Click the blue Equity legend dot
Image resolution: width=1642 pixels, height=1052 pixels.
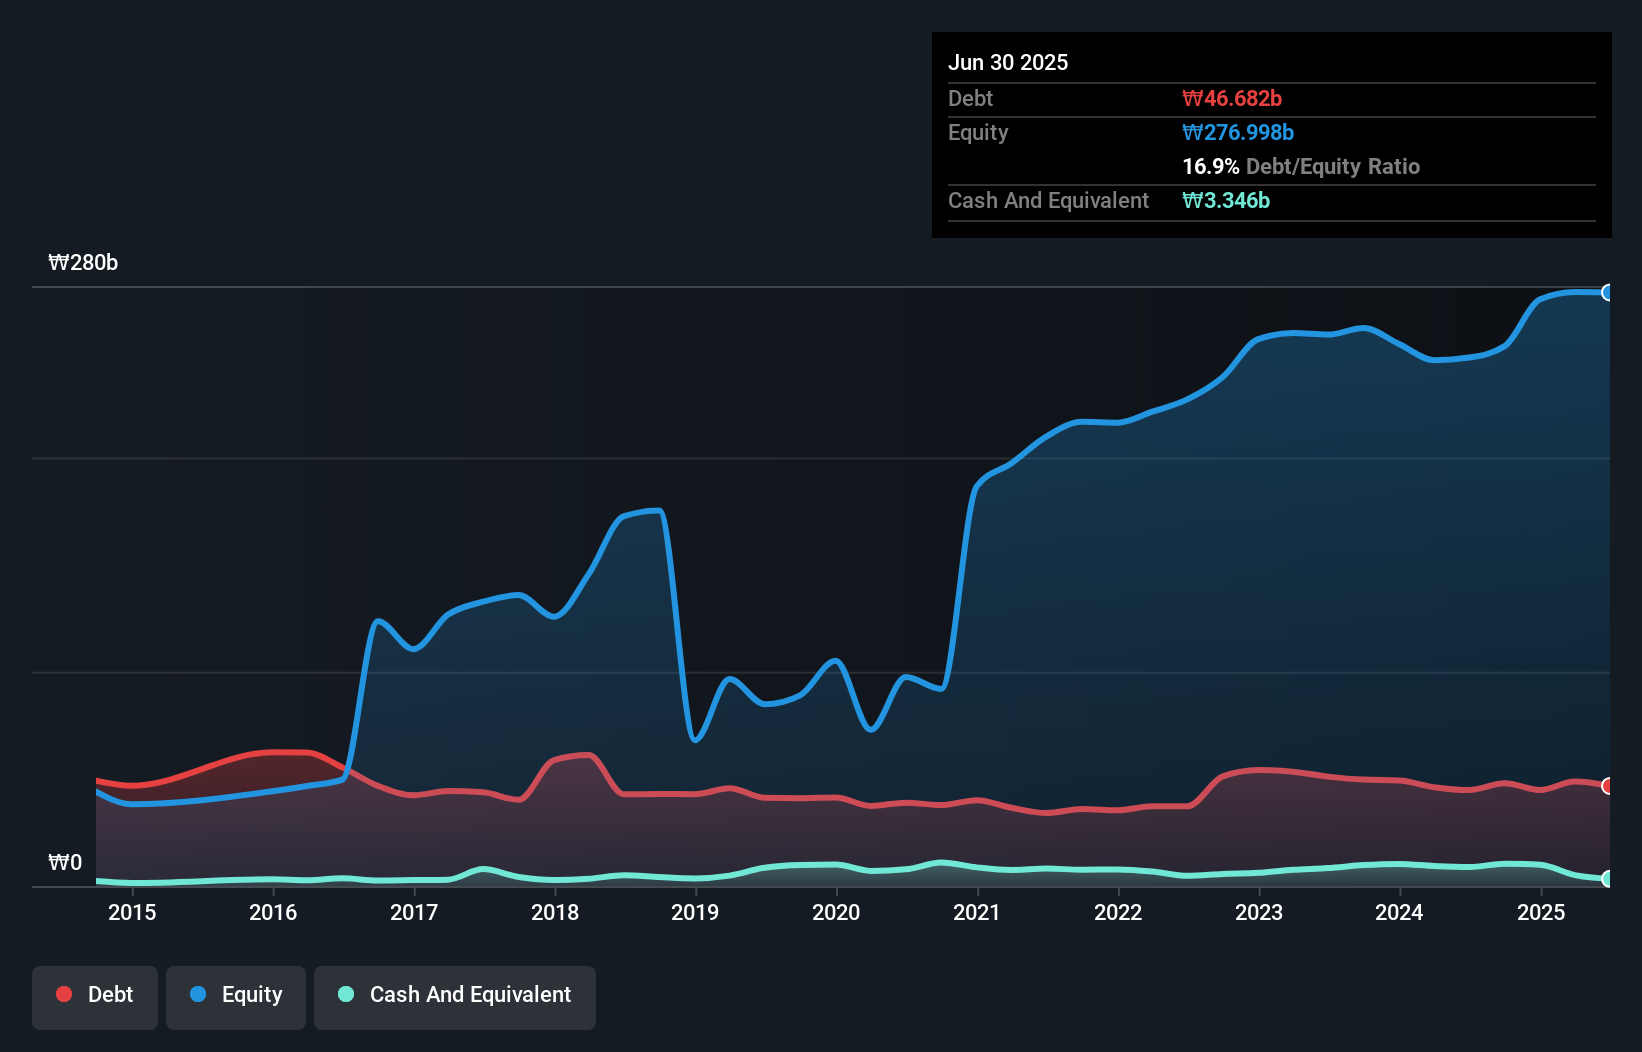point(196,994)
